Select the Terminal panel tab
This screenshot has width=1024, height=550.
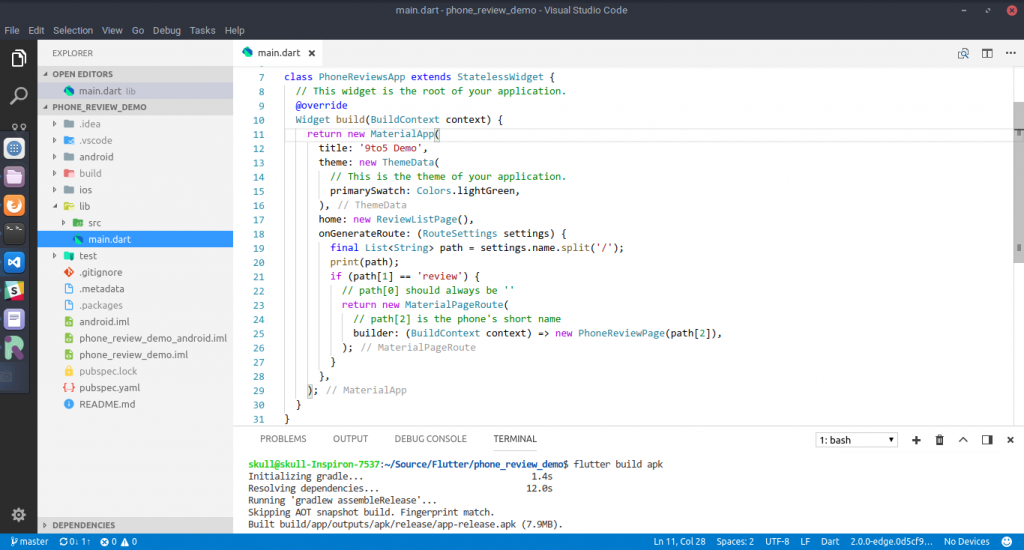[x=515, y=439]
